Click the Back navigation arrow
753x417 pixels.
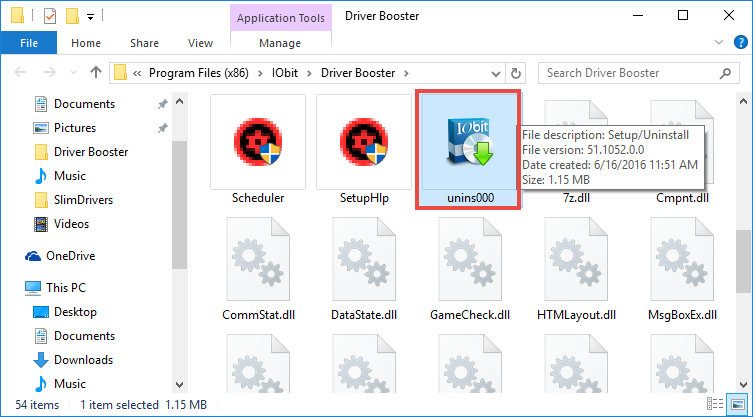(20, 73)
